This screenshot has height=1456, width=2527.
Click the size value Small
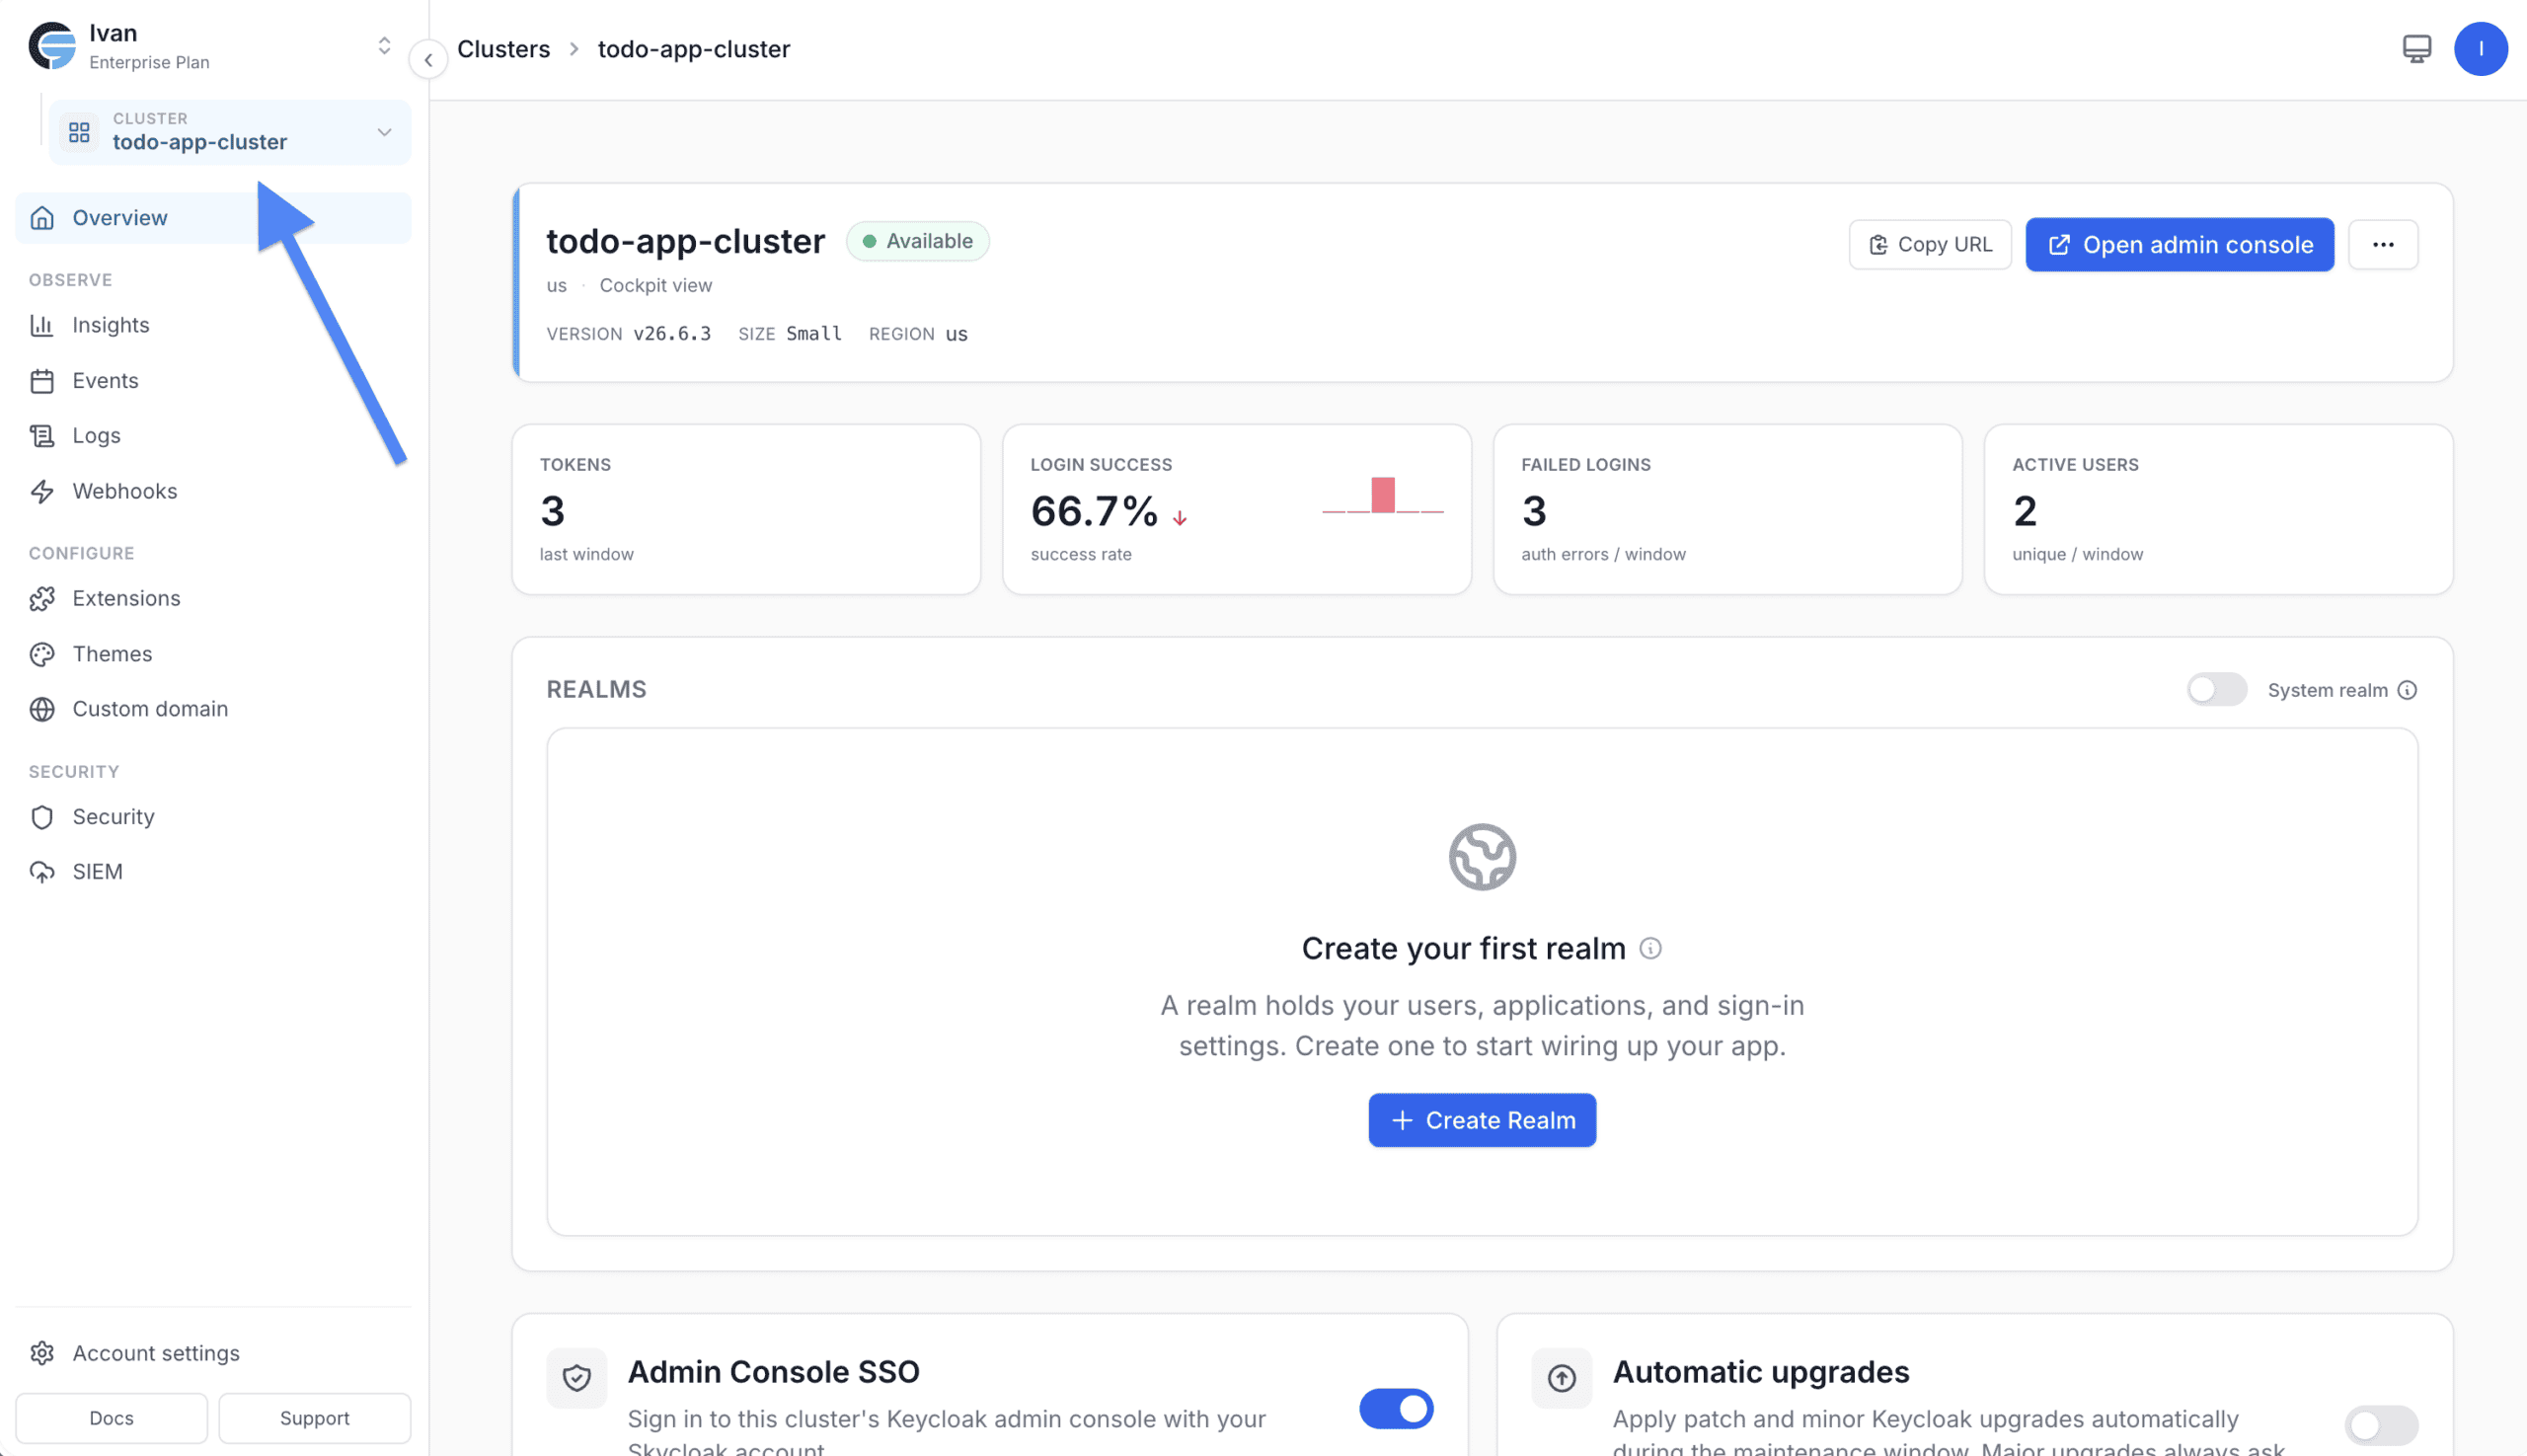[x=813, y=333]
